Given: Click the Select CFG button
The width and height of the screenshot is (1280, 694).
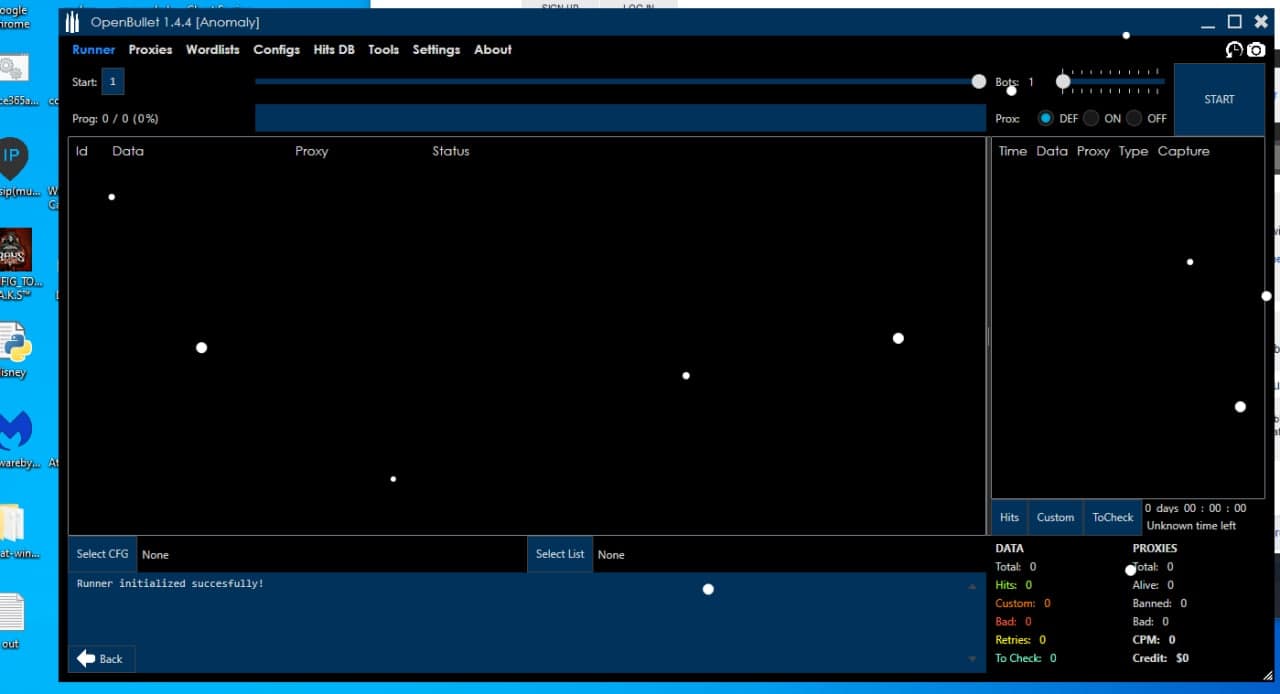Looking at the screenshot, I should (x=103, y=554).
